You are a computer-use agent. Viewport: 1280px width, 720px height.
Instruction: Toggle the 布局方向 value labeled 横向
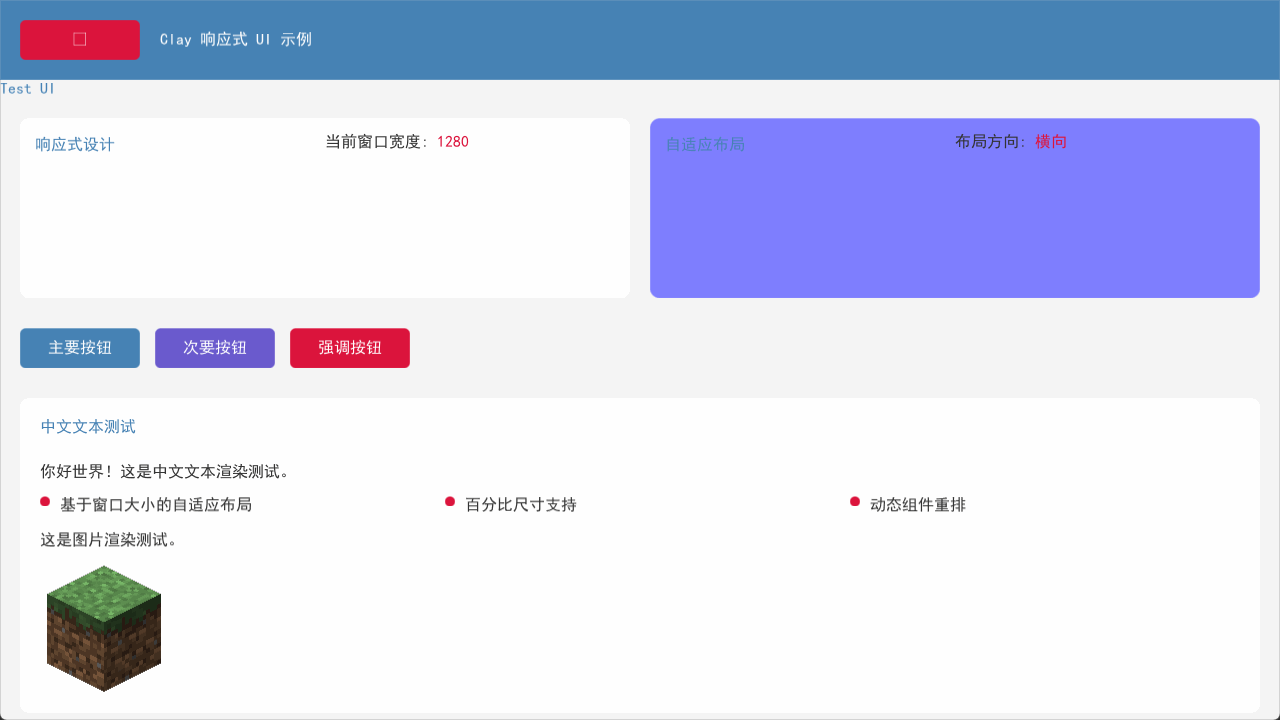(x=1051, y=141)
